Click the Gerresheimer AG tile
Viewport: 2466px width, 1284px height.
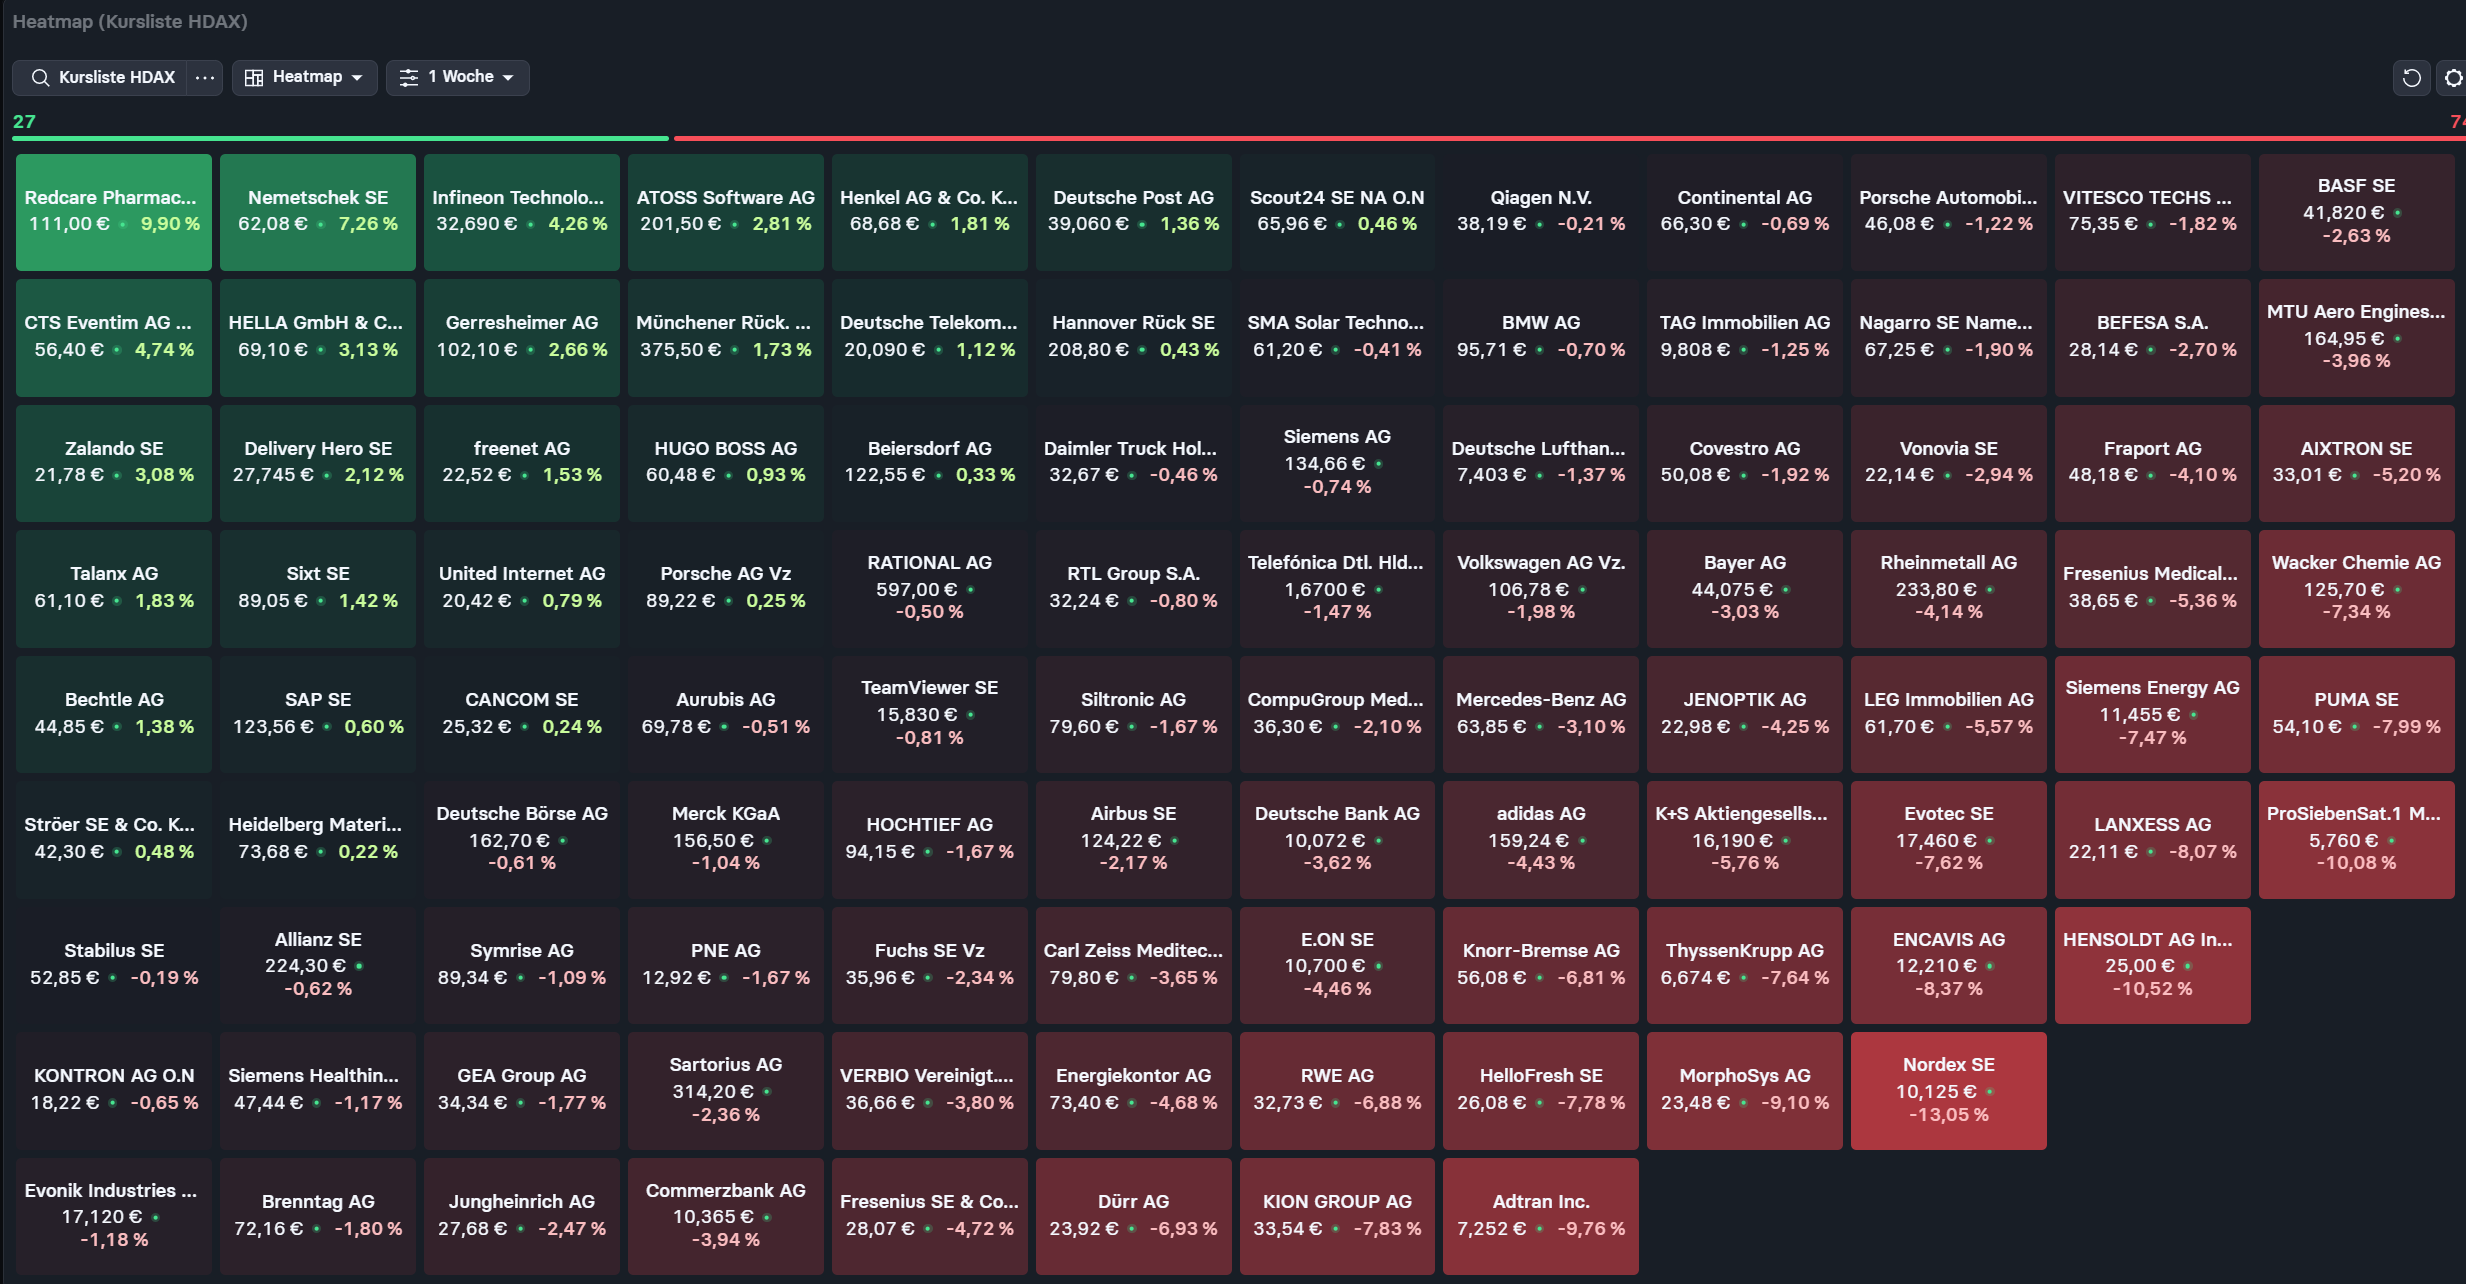[521, 338]
